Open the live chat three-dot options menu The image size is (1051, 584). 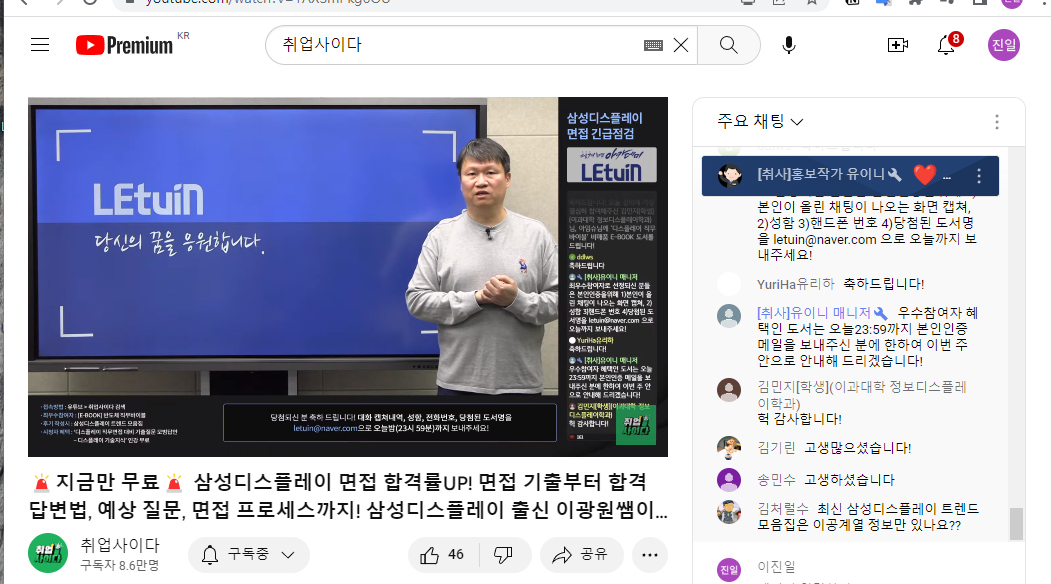coord(997,121)
